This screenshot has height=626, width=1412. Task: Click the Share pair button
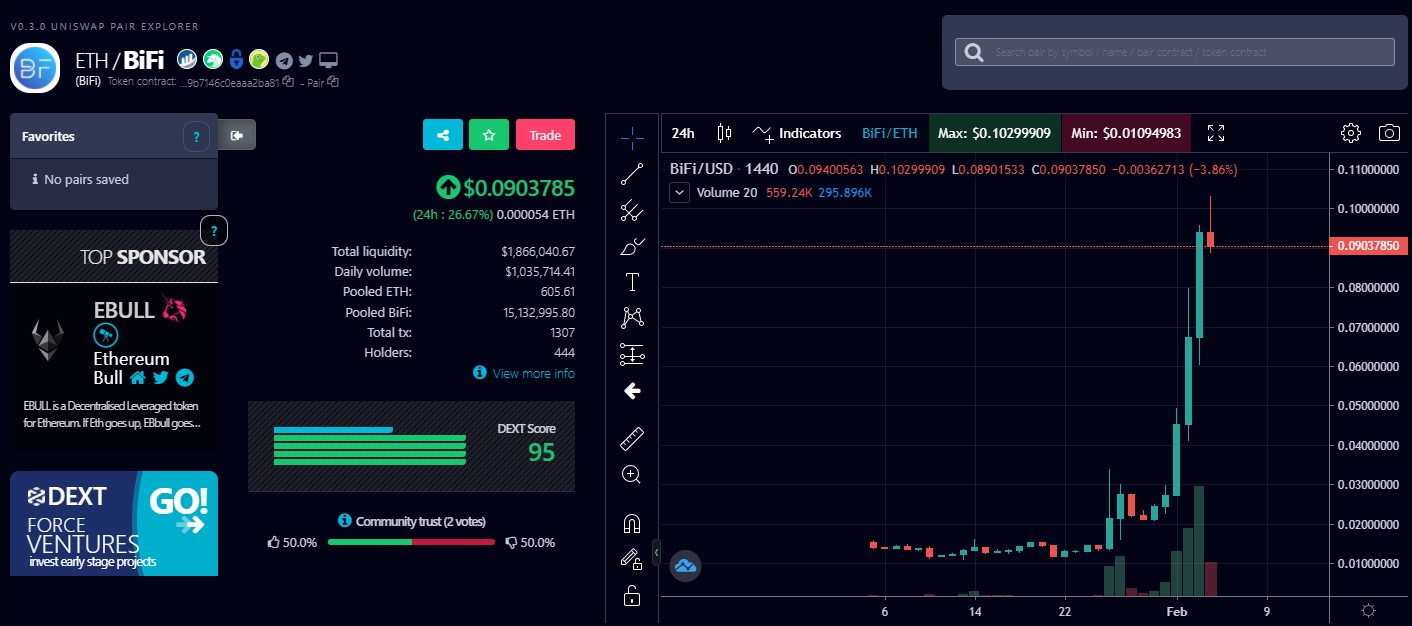tap(443, 135)
